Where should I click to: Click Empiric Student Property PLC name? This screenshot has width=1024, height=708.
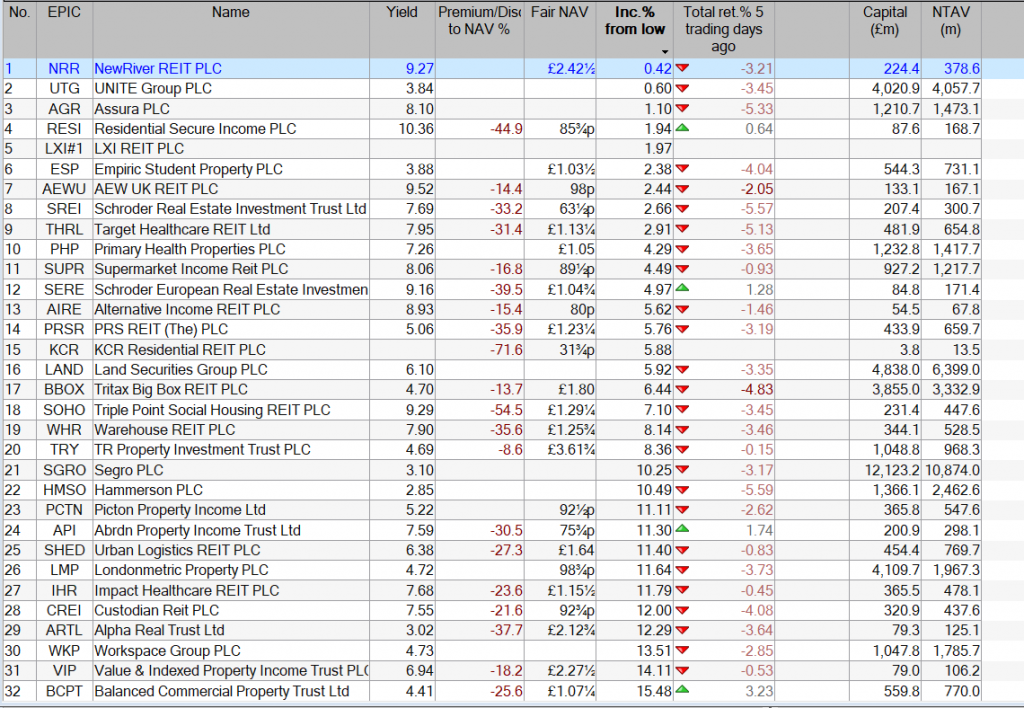coord(188,169)
